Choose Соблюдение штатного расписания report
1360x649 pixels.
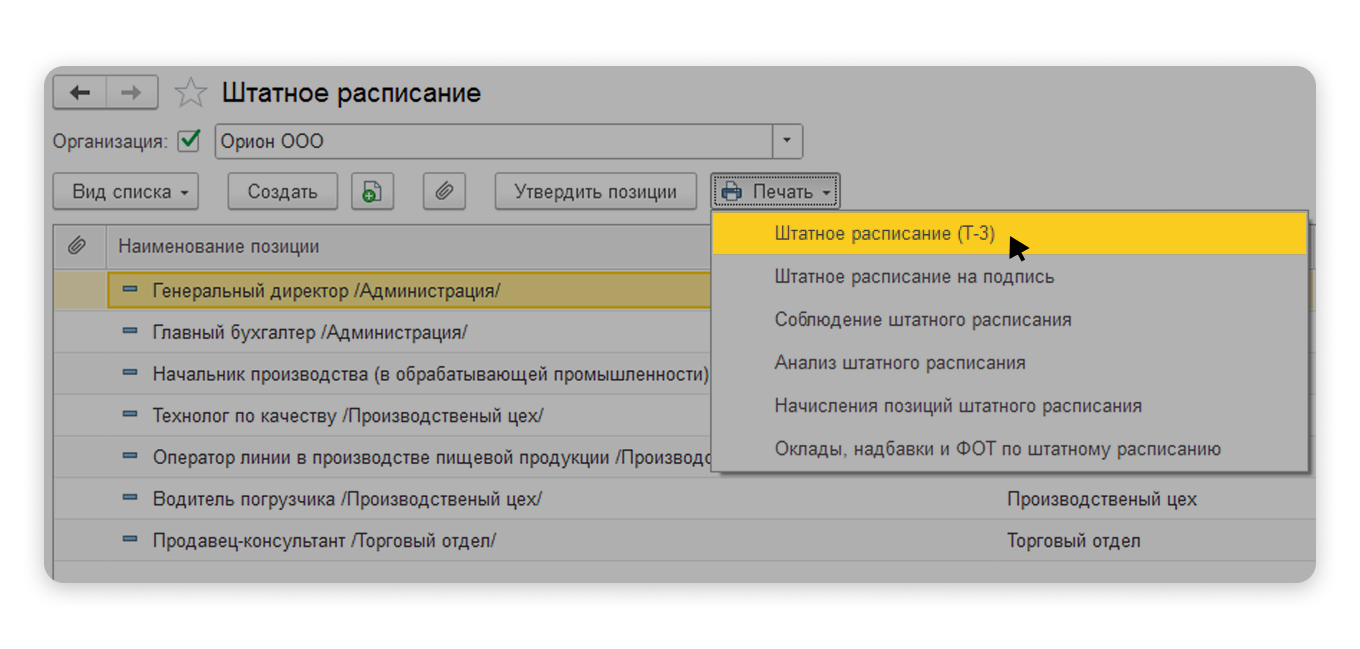pyautogui.click(x=1008, y=320)
